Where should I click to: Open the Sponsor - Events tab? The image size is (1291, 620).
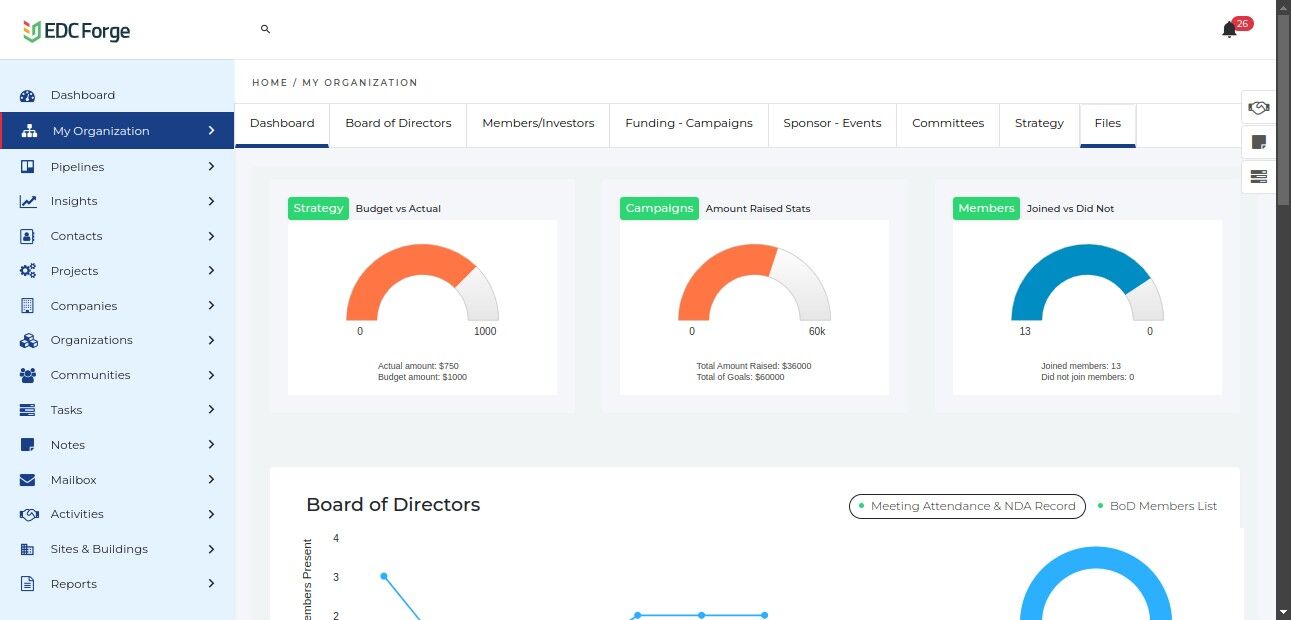pyautogui.click(x=832, y=124)
